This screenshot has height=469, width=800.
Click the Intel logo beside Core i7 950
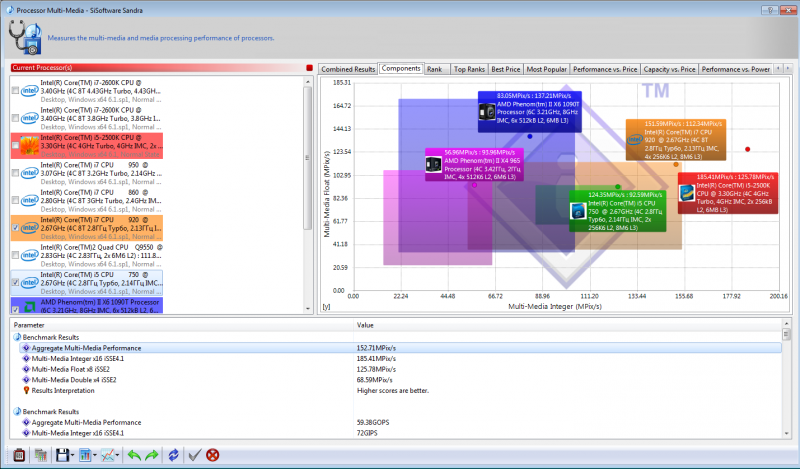[30, 173]
